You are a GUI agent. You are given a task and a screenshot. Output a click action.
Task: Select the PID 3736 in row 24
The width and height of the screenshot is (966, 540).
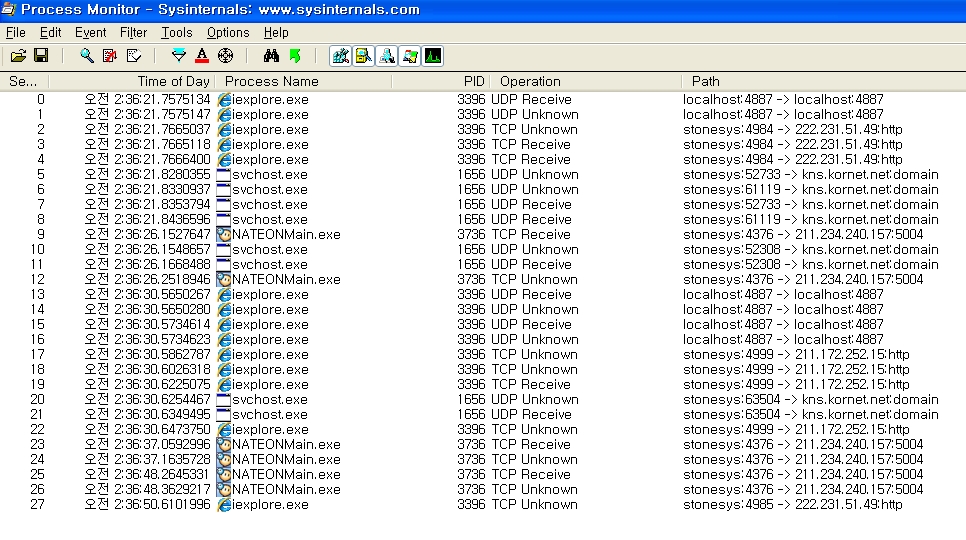(x=471, y=460)
